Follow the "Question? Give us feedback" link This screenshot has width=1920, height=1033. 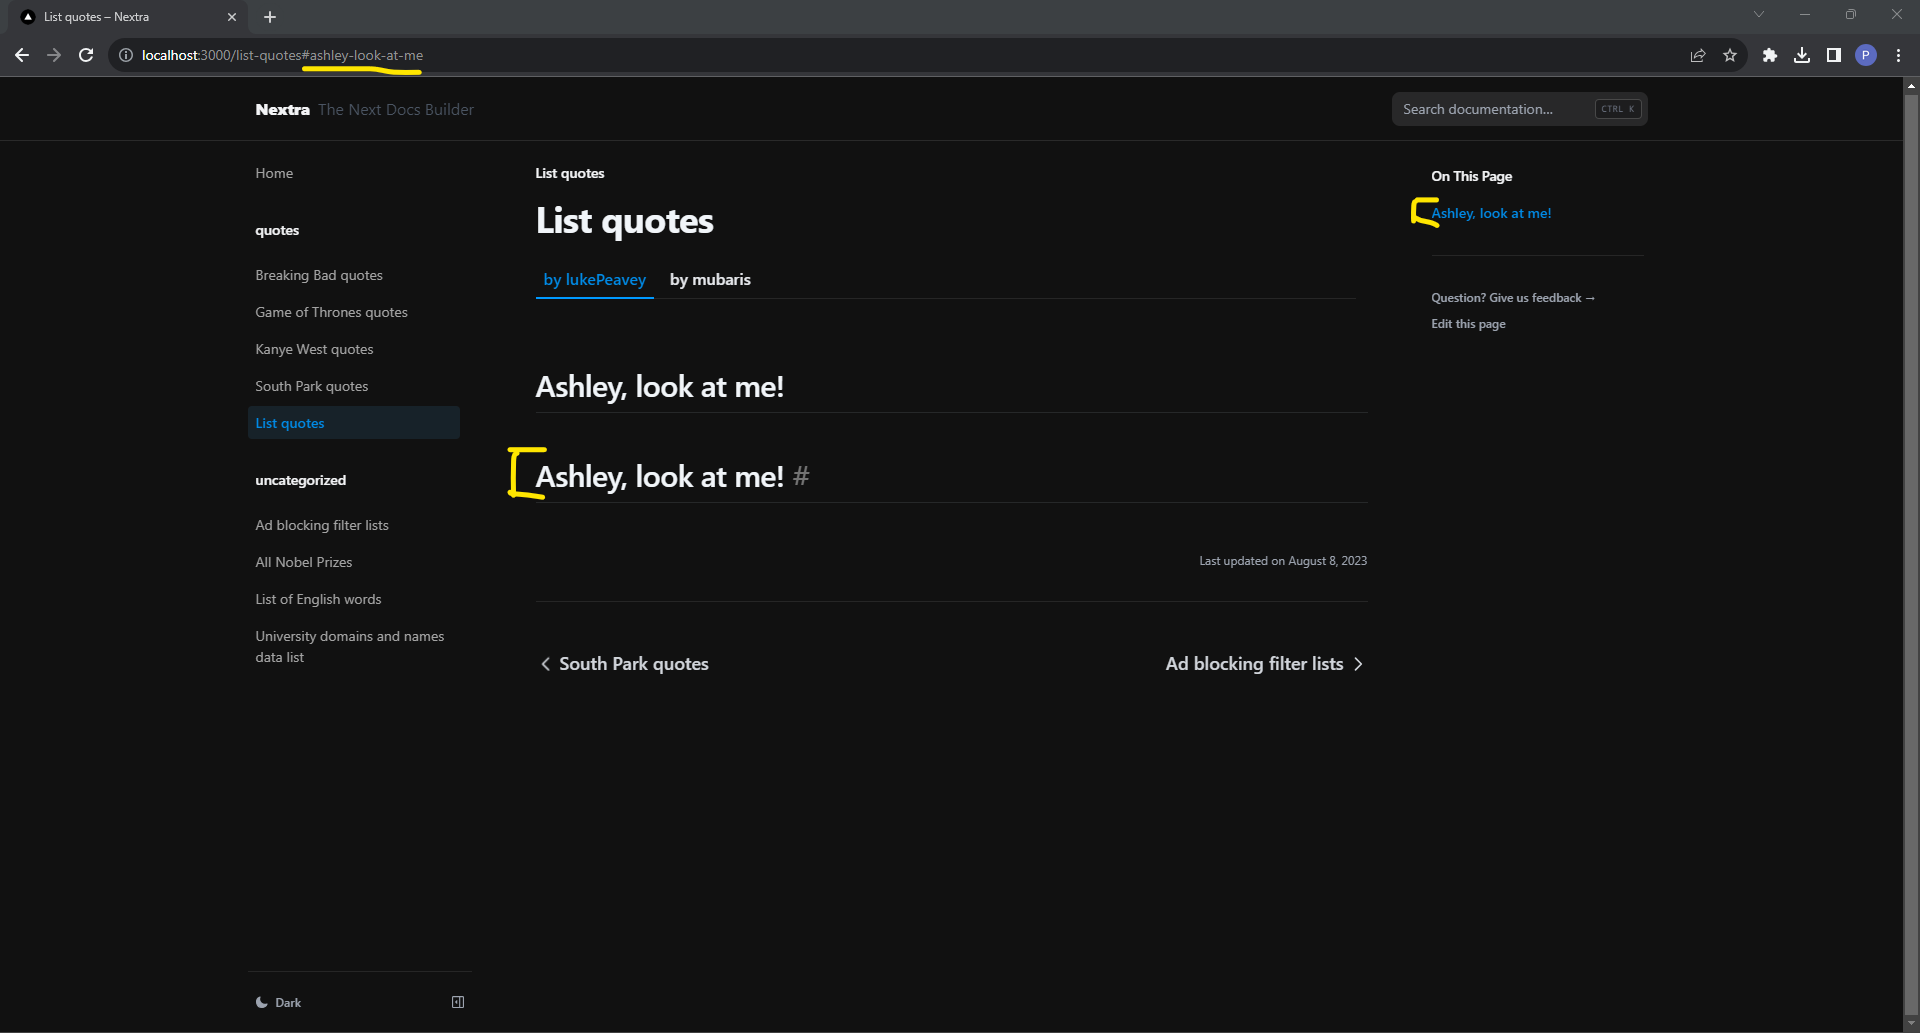coord(1511,297)
